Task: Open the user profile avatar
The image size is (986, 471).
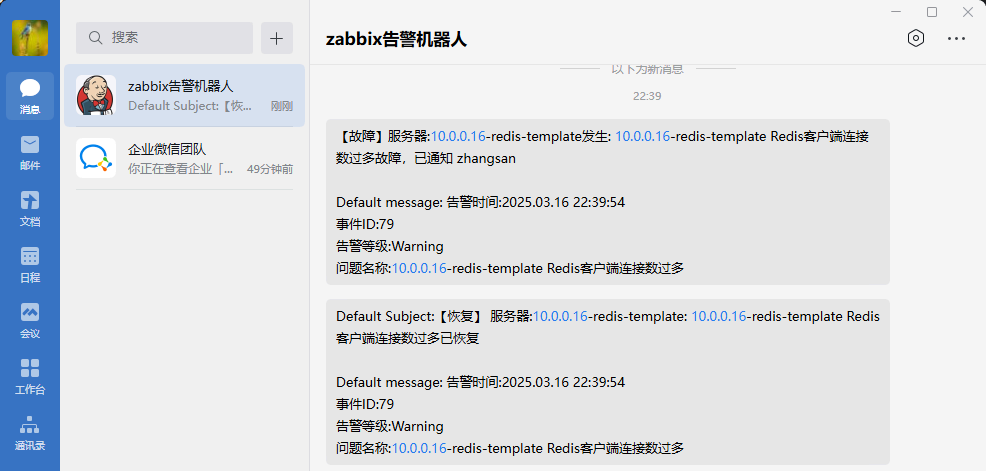Action: tap(30, 38)
